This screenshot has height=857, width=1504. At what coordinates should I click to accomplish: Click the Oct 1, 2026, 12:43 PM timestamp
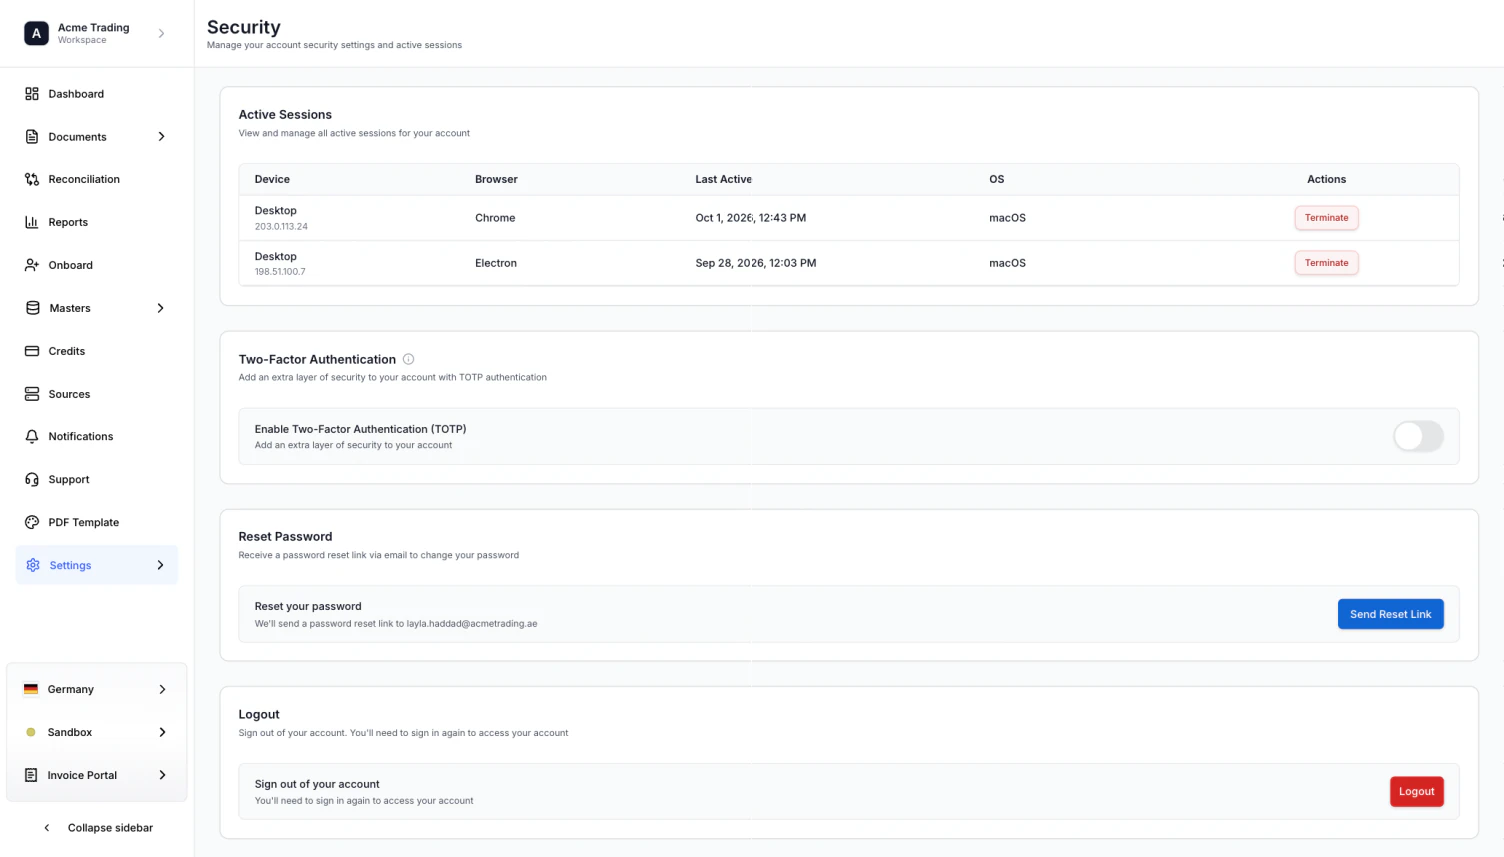751,218
